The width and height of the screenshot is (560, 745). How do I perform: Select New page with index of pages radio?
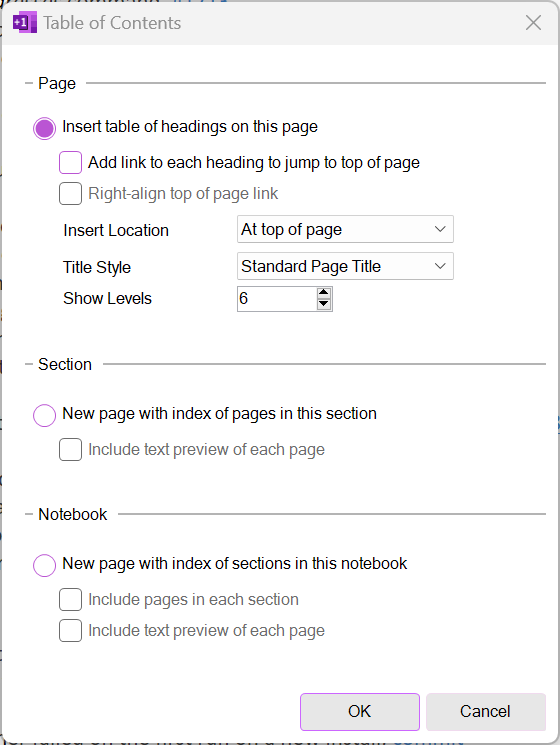[45, 415]
